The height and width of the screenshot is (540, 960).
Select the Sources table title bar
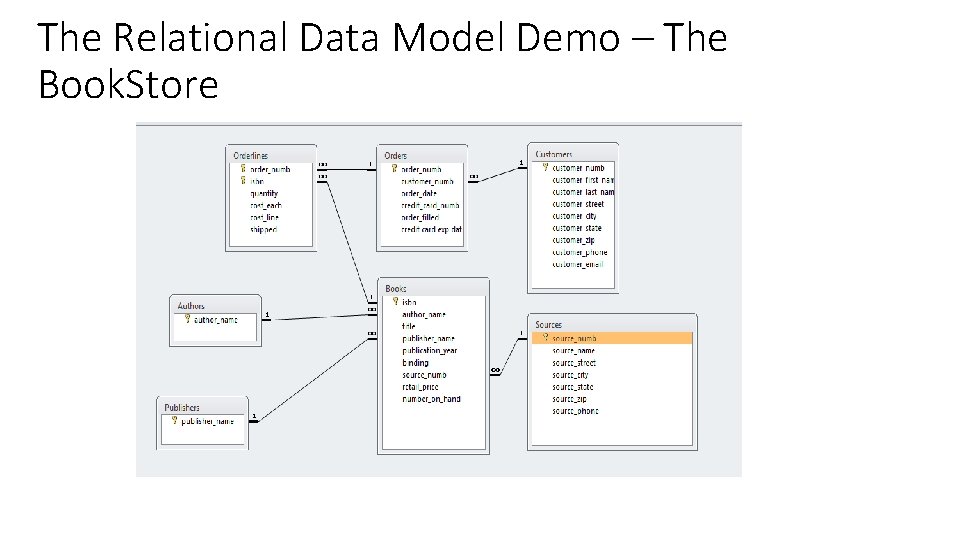pyautogui.click(x=612, y=324)
